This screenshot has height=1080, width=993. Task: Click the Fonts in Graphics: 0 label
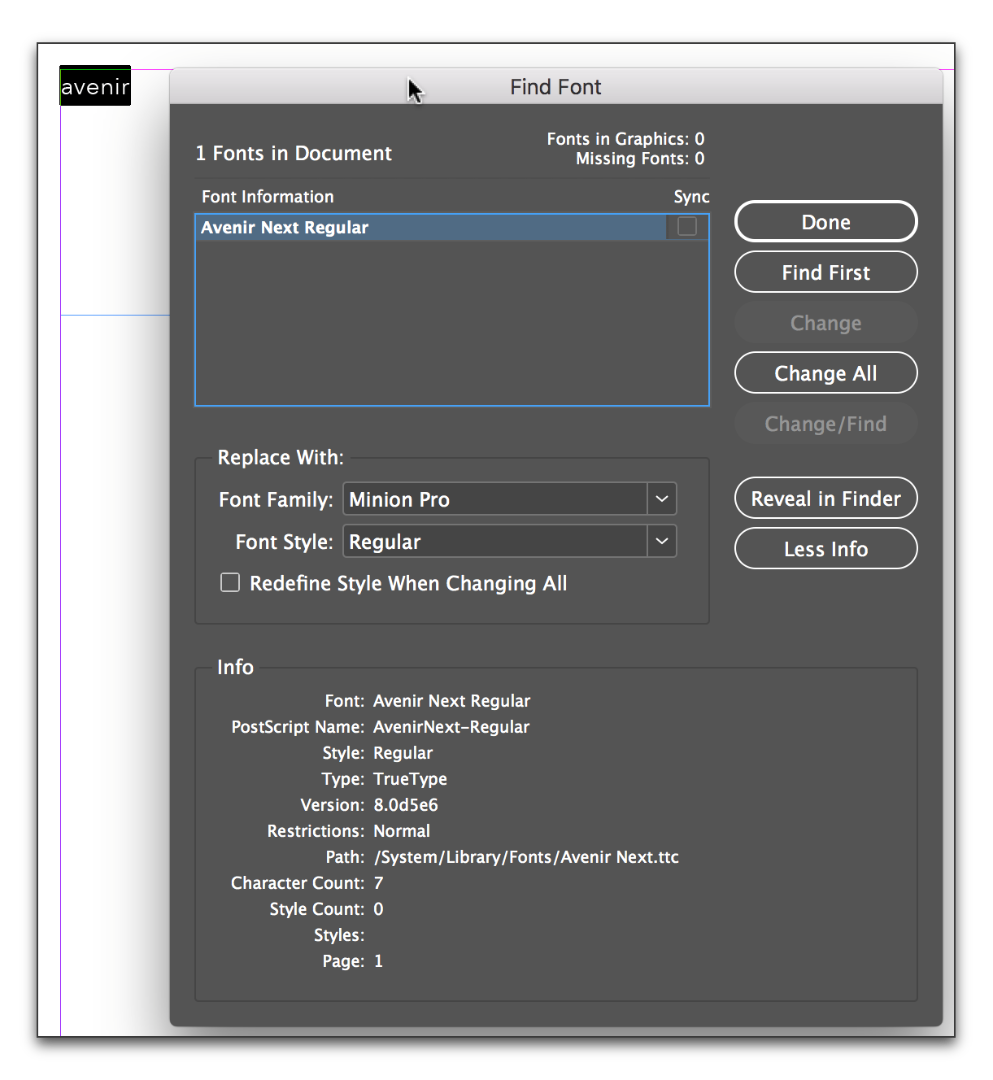(625, 138)
